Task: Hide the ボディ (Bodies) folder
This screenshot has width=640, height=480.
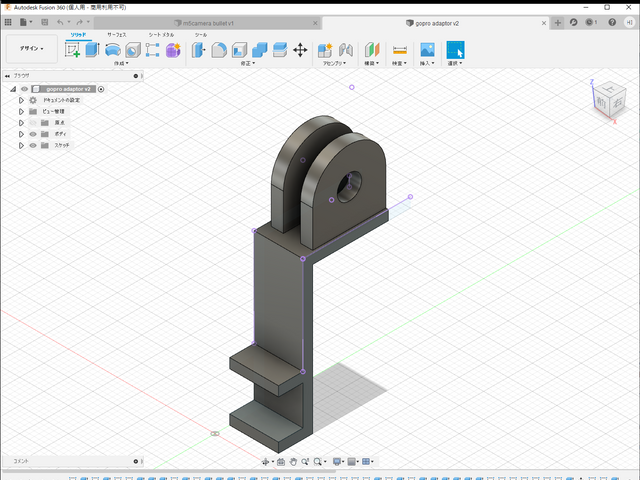Action: 32,134
